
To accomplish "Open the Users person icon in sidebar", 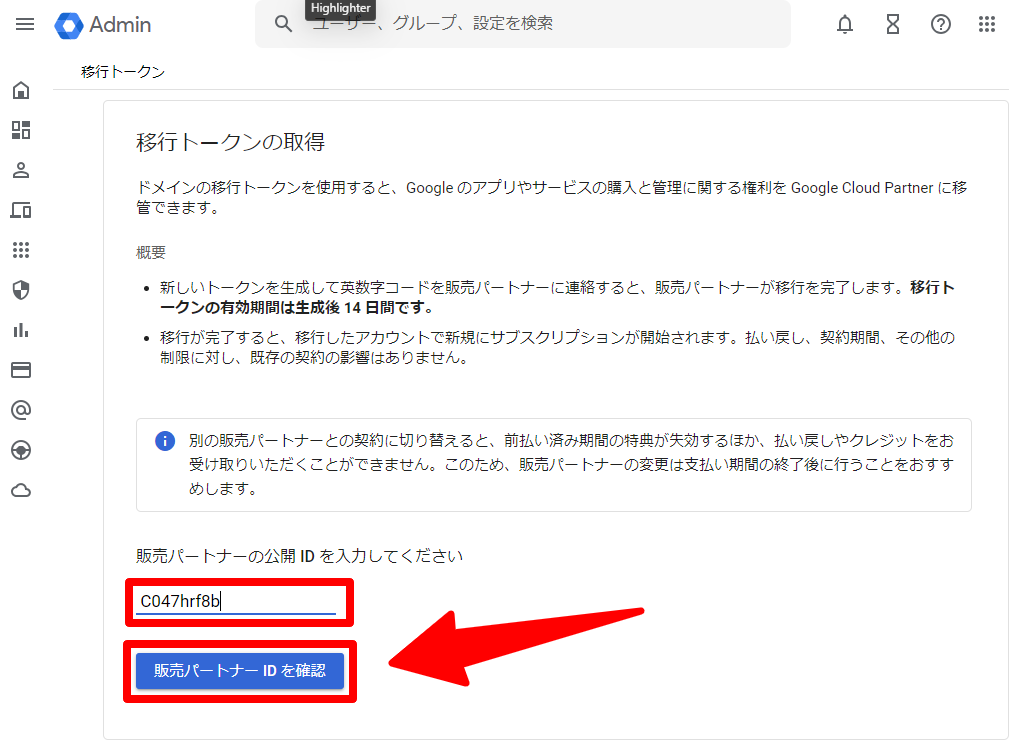I will tap(21, 170).
